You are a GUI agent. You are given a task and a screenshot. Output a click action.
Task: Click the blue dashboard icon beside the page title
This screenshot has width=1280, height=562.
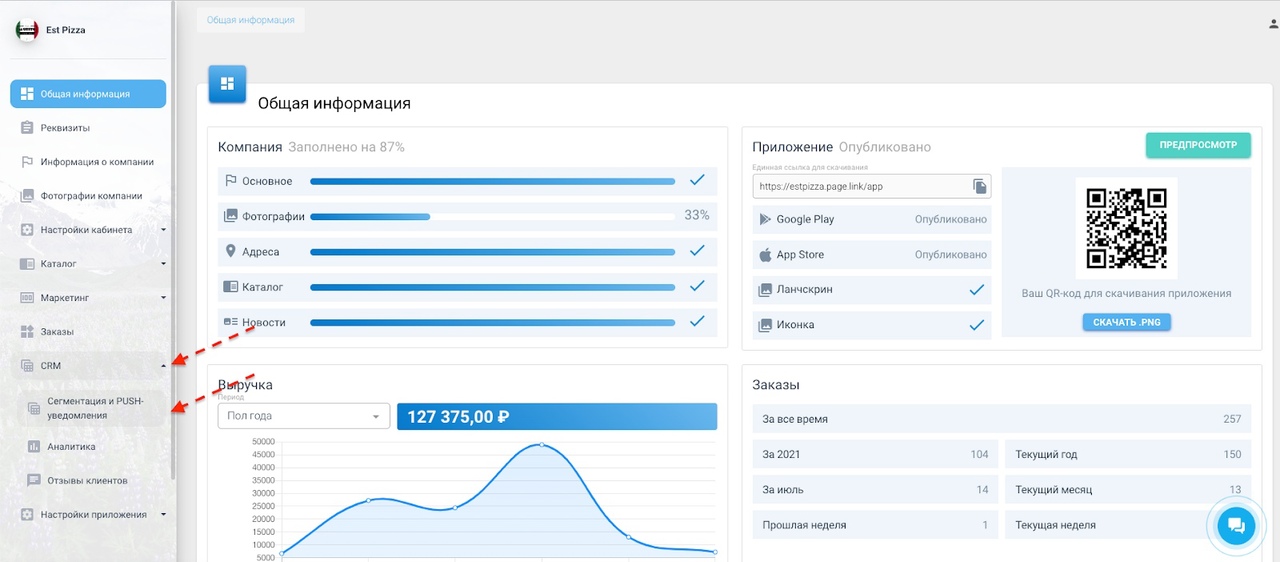[x=227, y=83]
